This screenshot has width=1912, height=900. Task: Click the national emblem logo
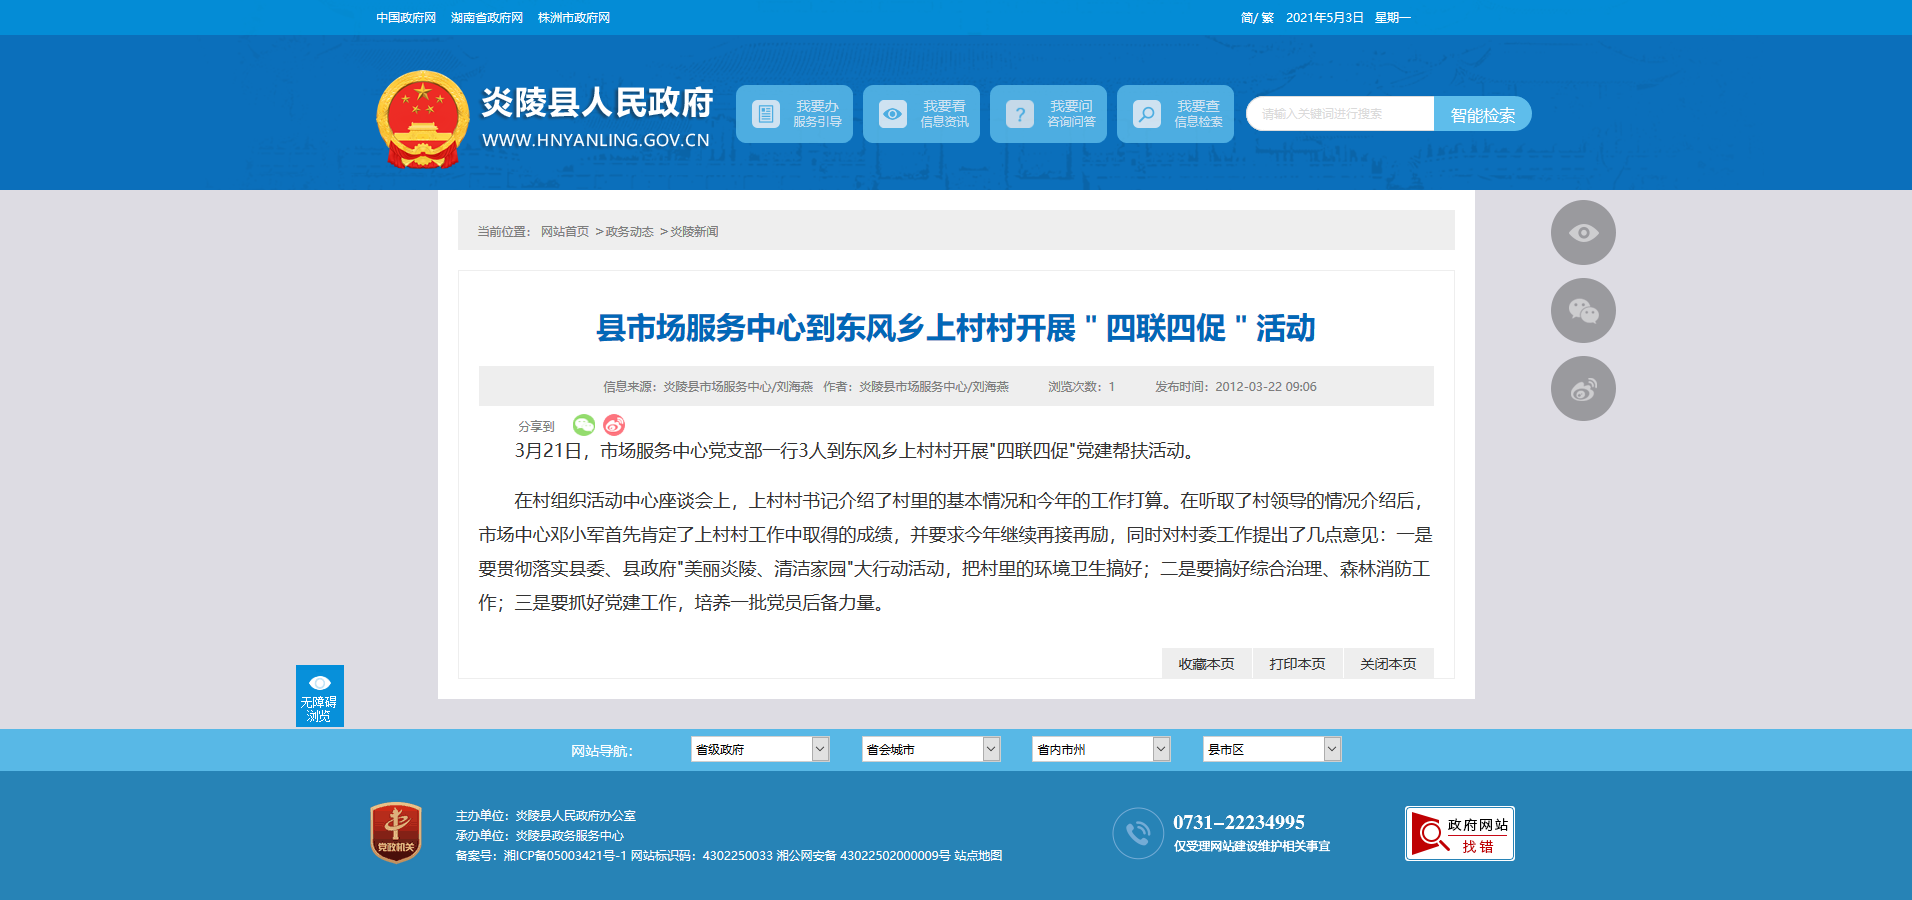click(x=422, y=118)
